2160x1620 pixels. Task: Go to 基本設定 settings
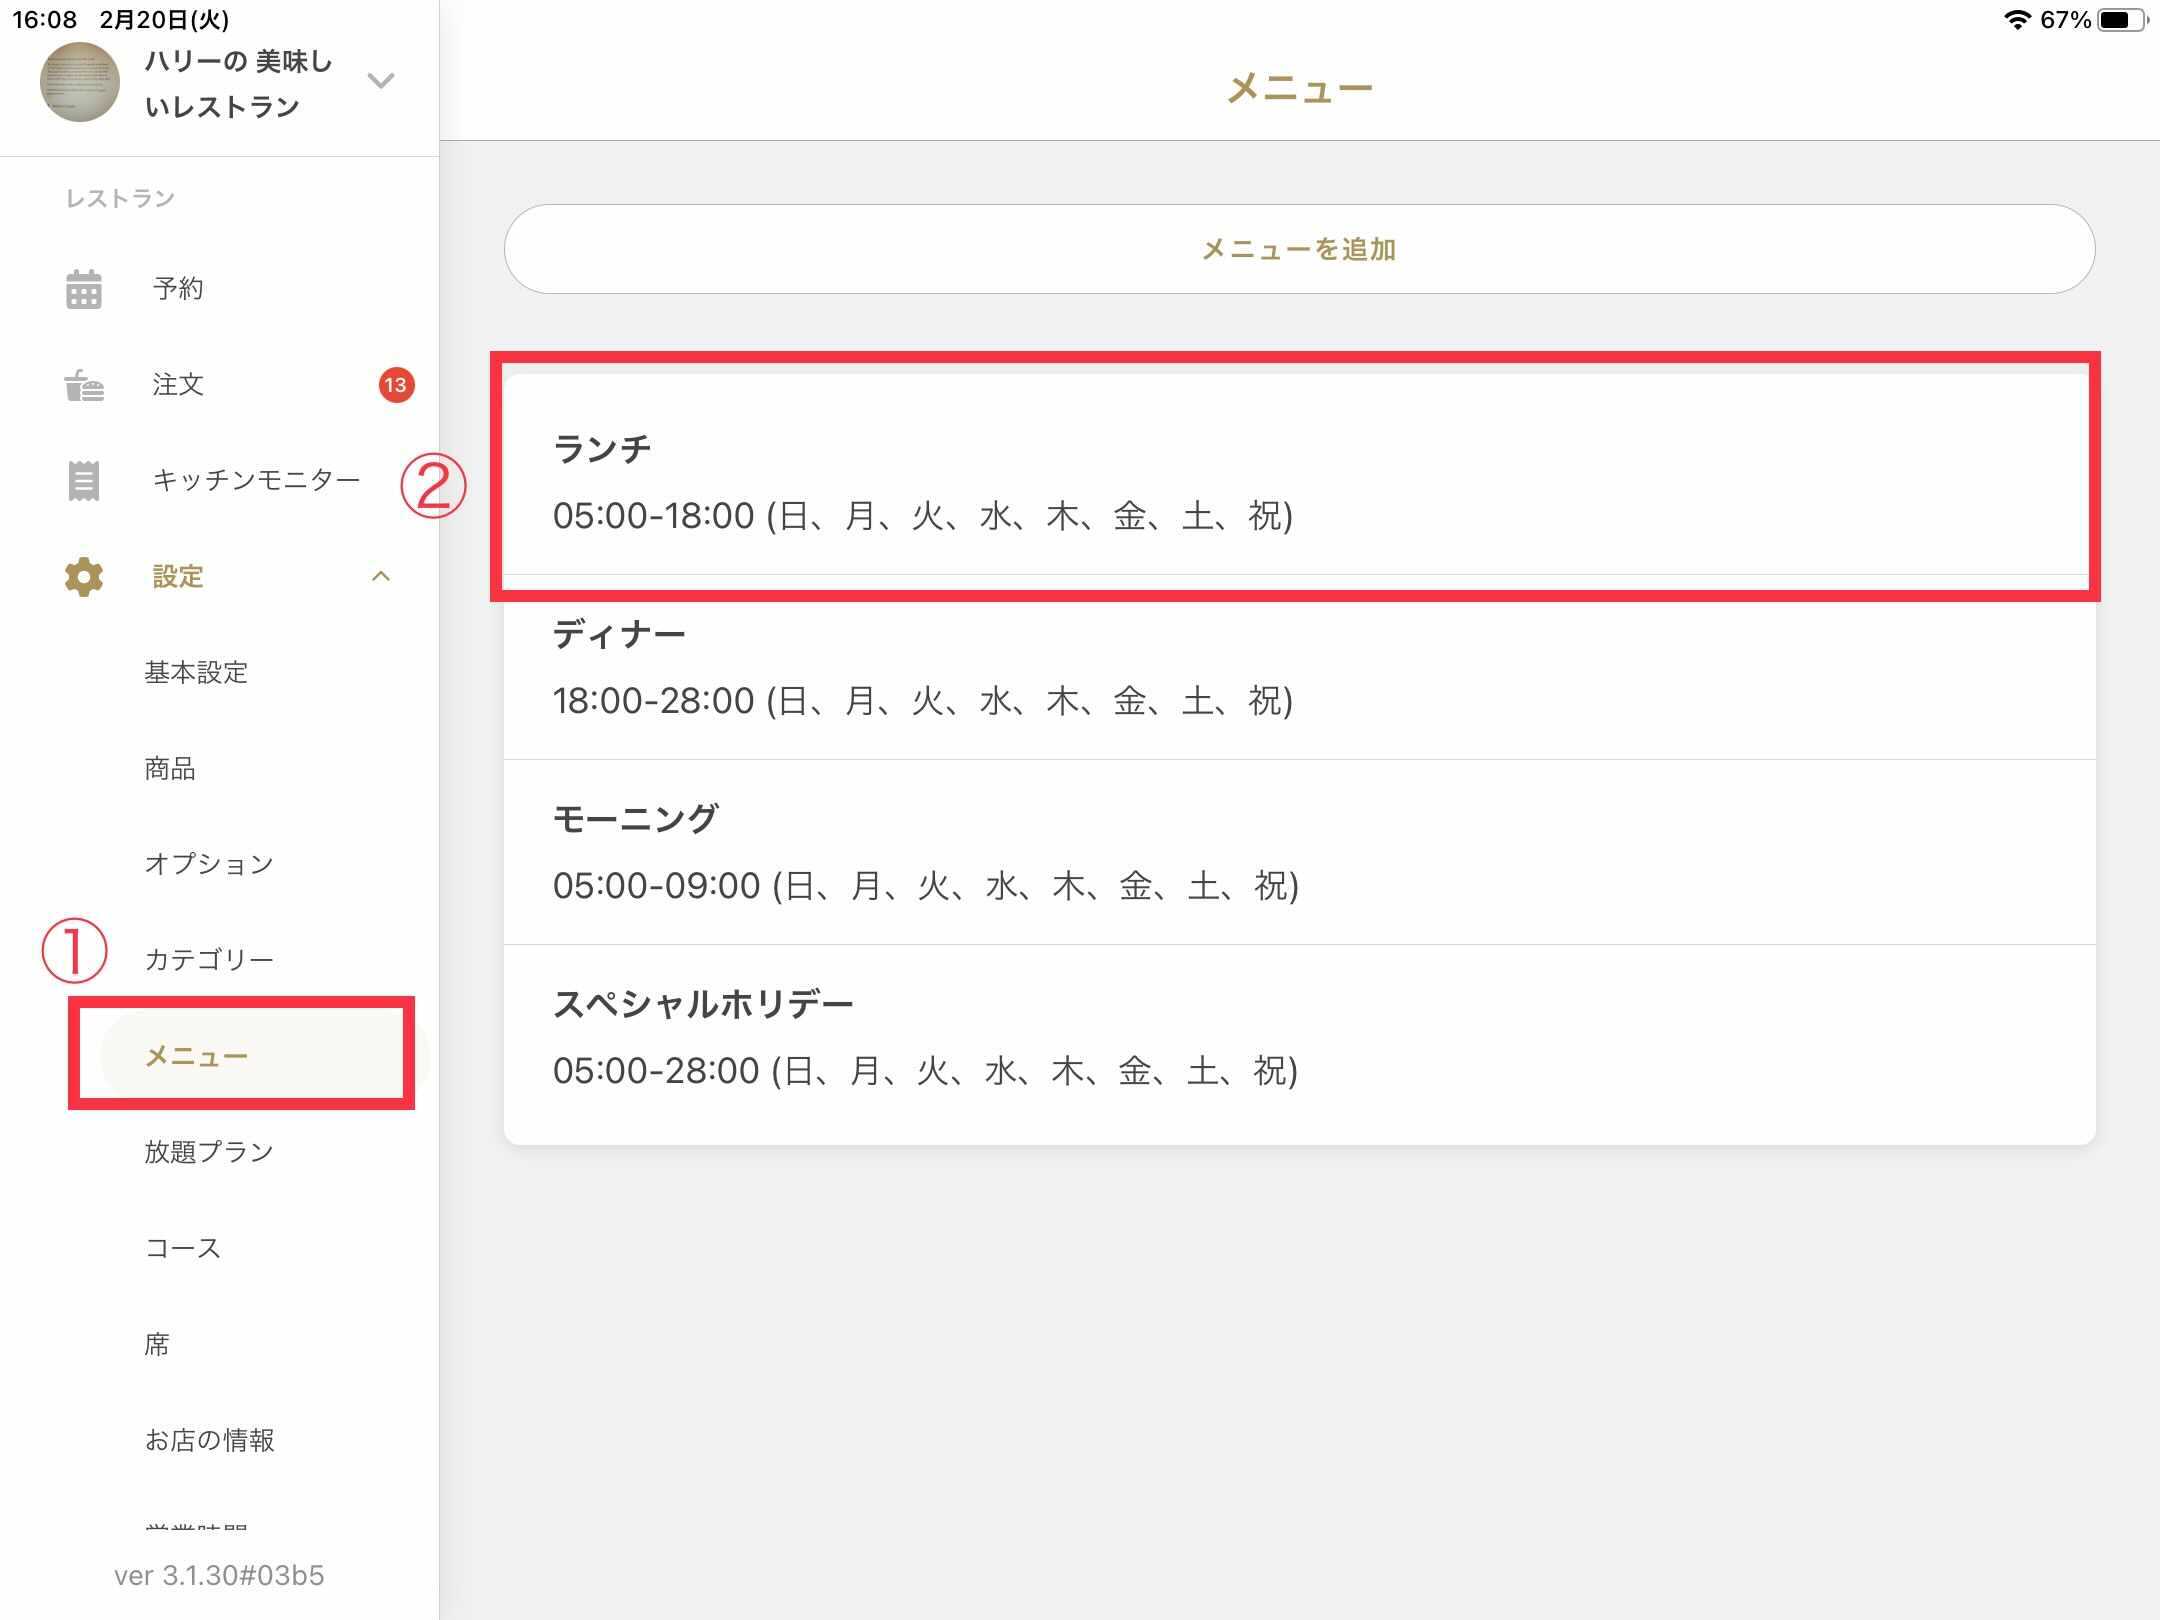click(x=196, y=673)
